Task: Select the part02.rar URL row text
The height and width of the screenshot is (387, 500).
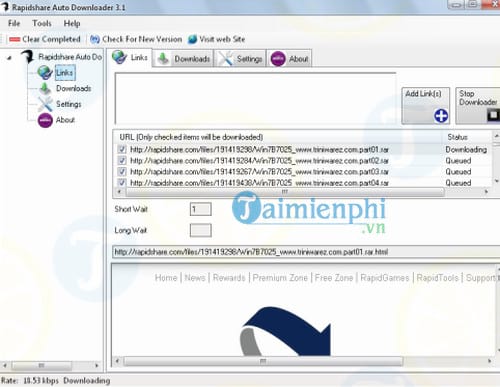Action: tap(259, 160)
